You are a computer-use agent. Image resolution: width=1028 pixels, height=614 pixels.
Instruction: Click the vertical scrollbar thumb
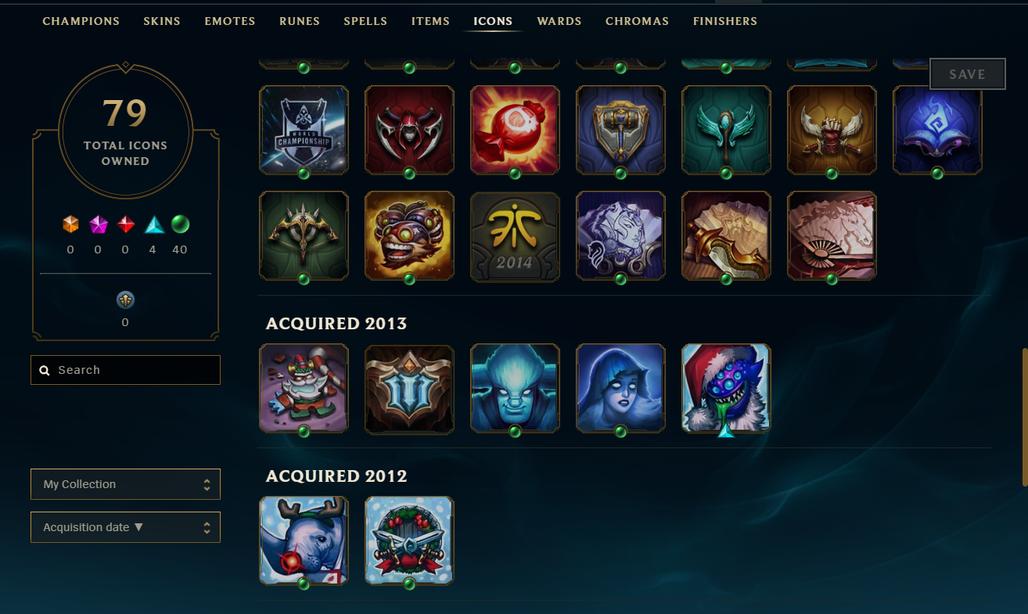[1025, 417]
